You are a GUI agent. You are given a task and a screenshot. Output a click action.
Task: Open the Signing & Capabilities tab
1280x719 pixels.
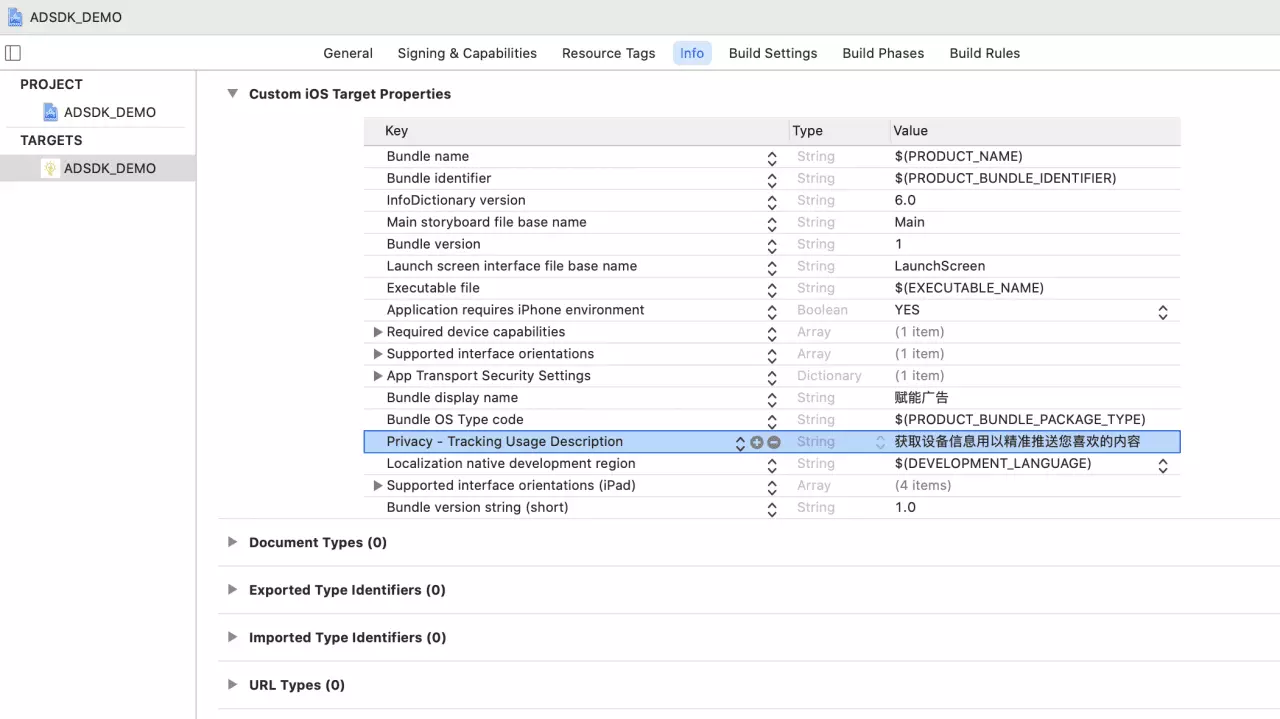click(467, 53)
